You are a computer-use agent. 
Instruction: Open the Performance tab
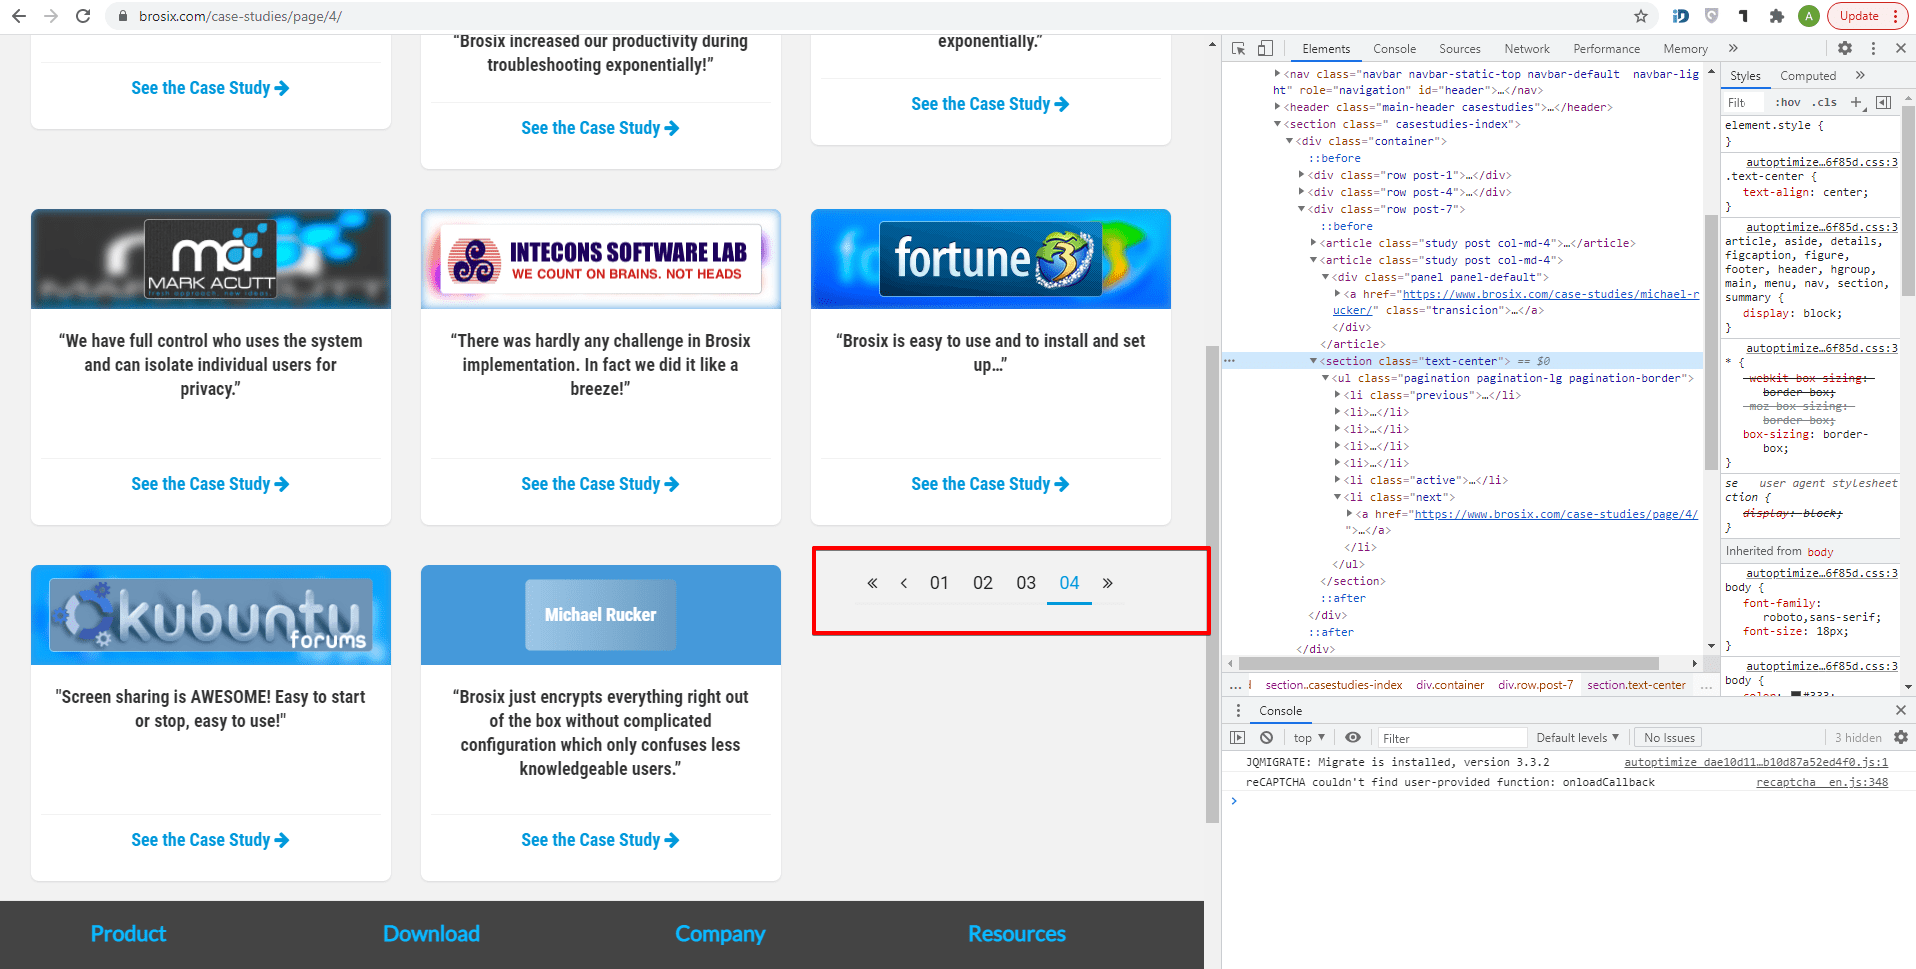[x=1606, y=48]
